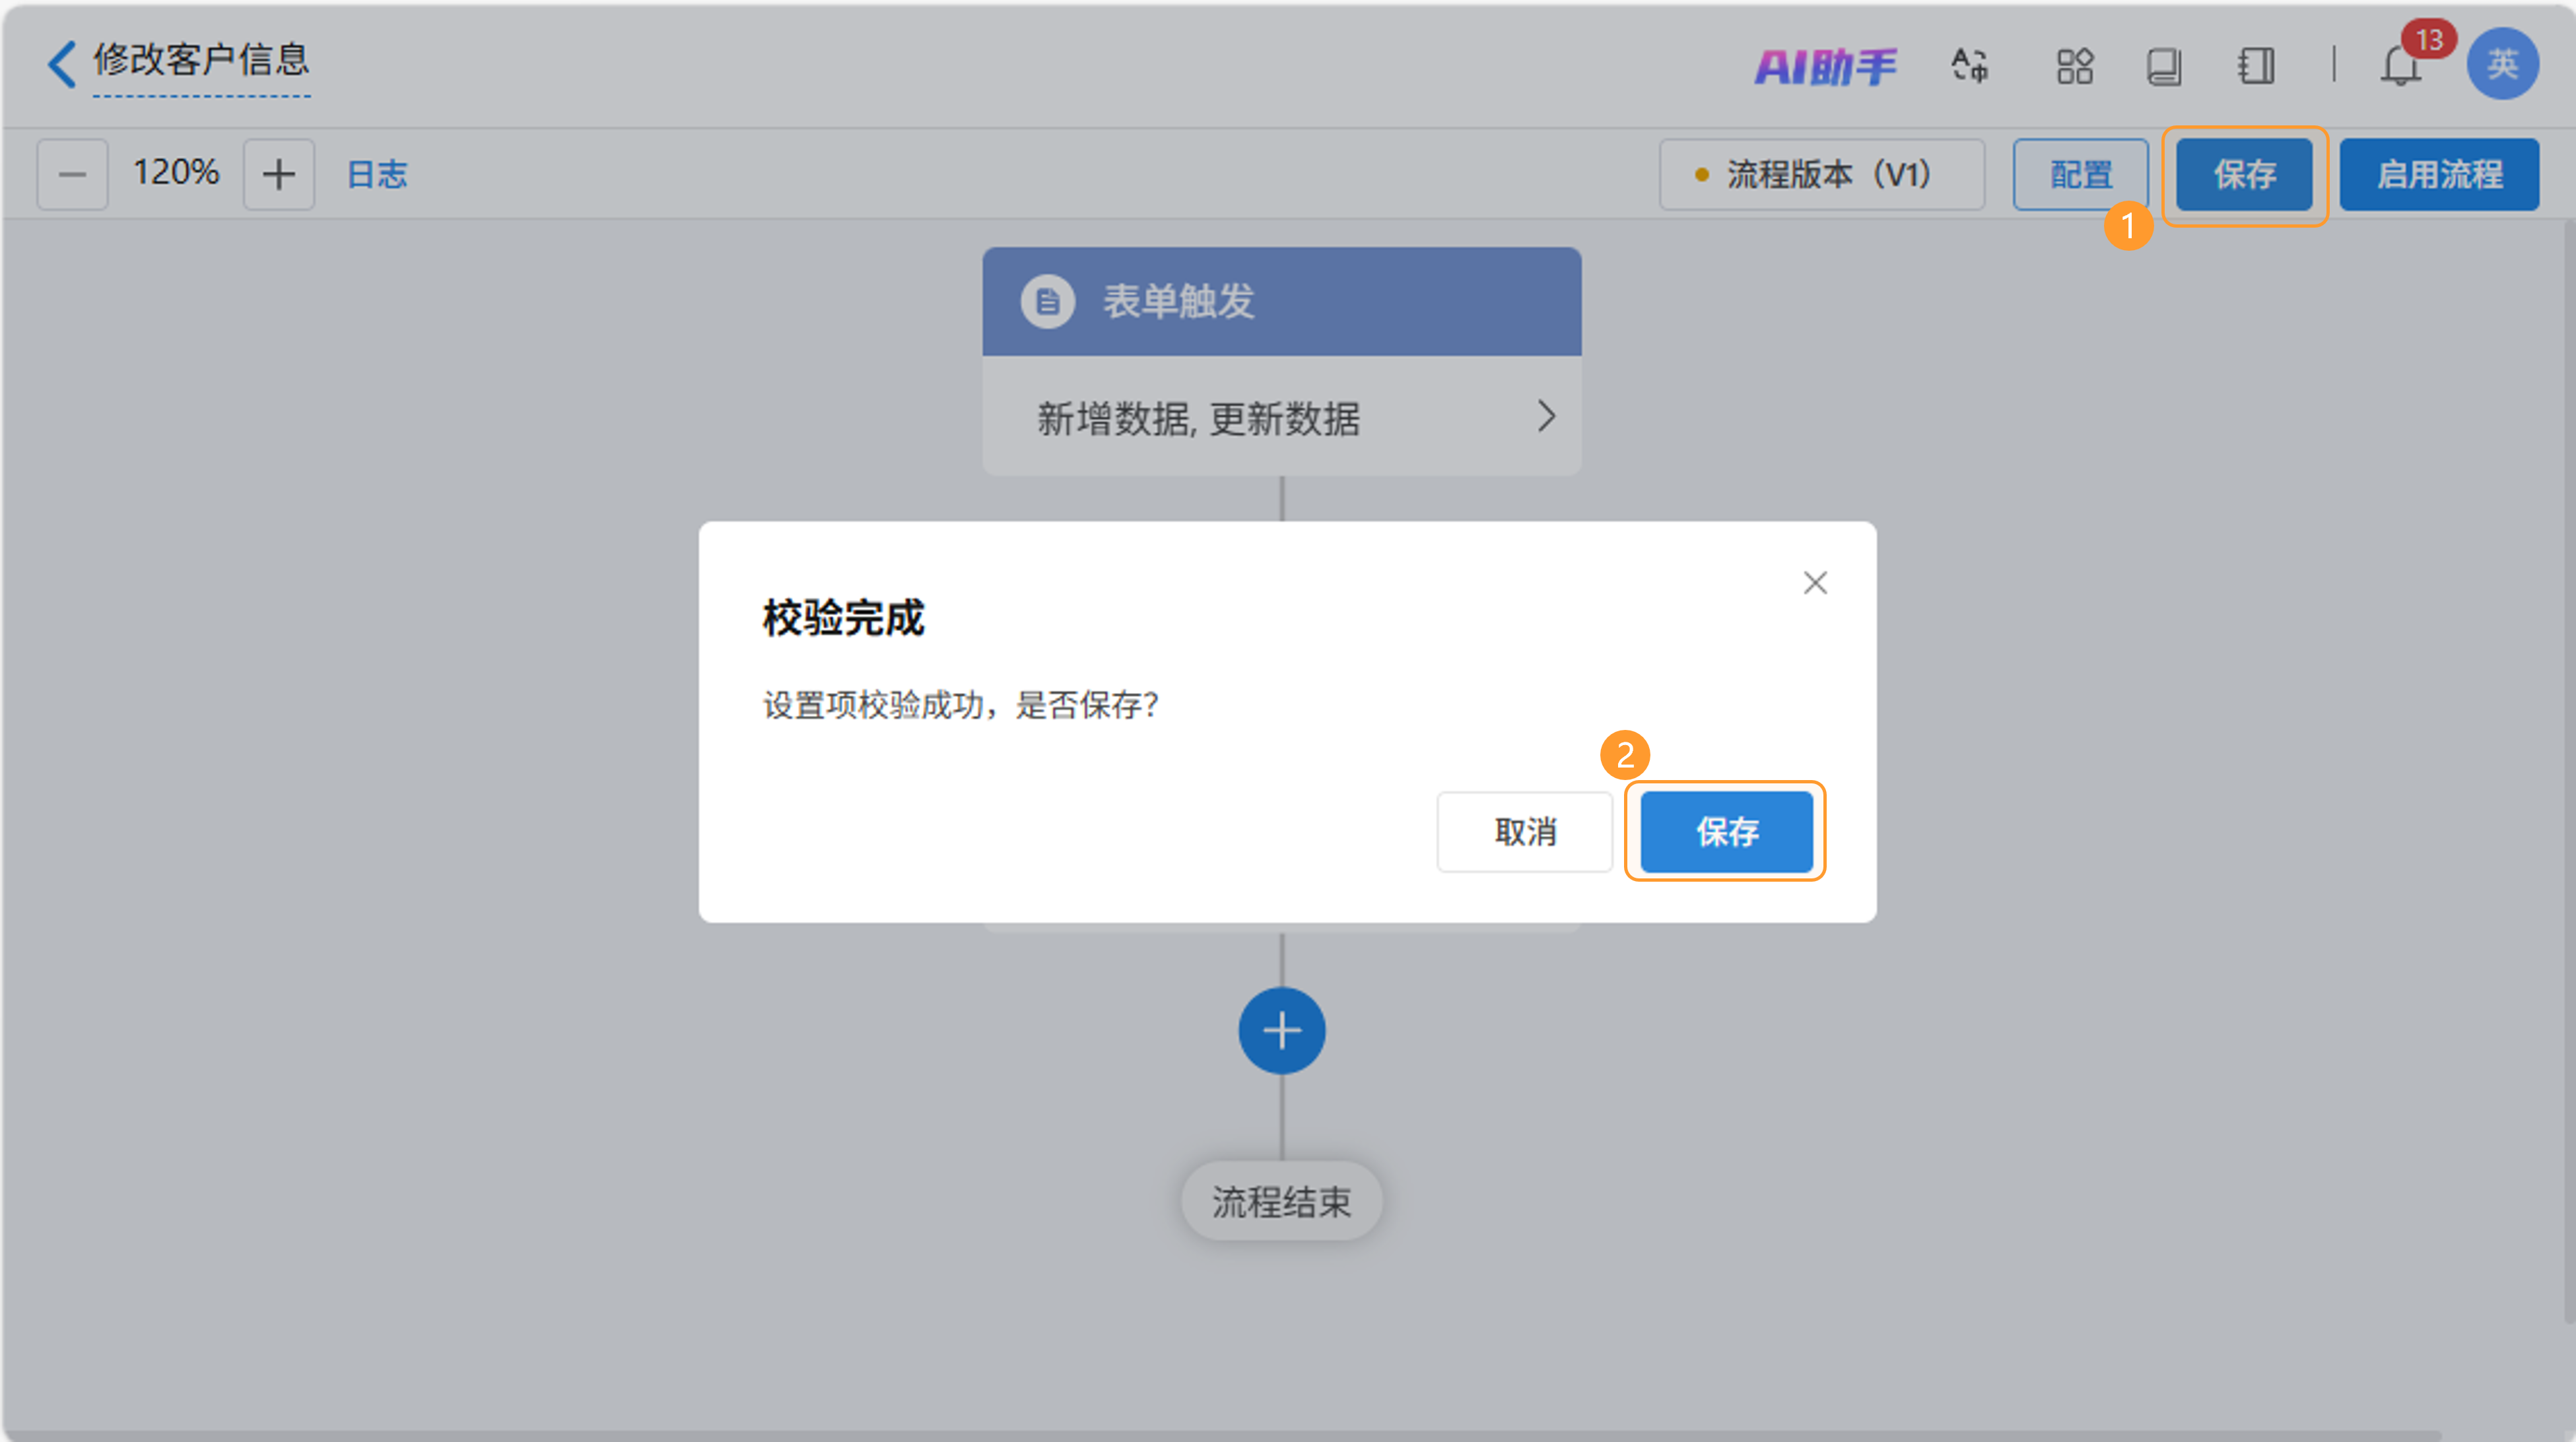Open the 流程版本 (V1) dropdown

click(x=1821, y=174)
